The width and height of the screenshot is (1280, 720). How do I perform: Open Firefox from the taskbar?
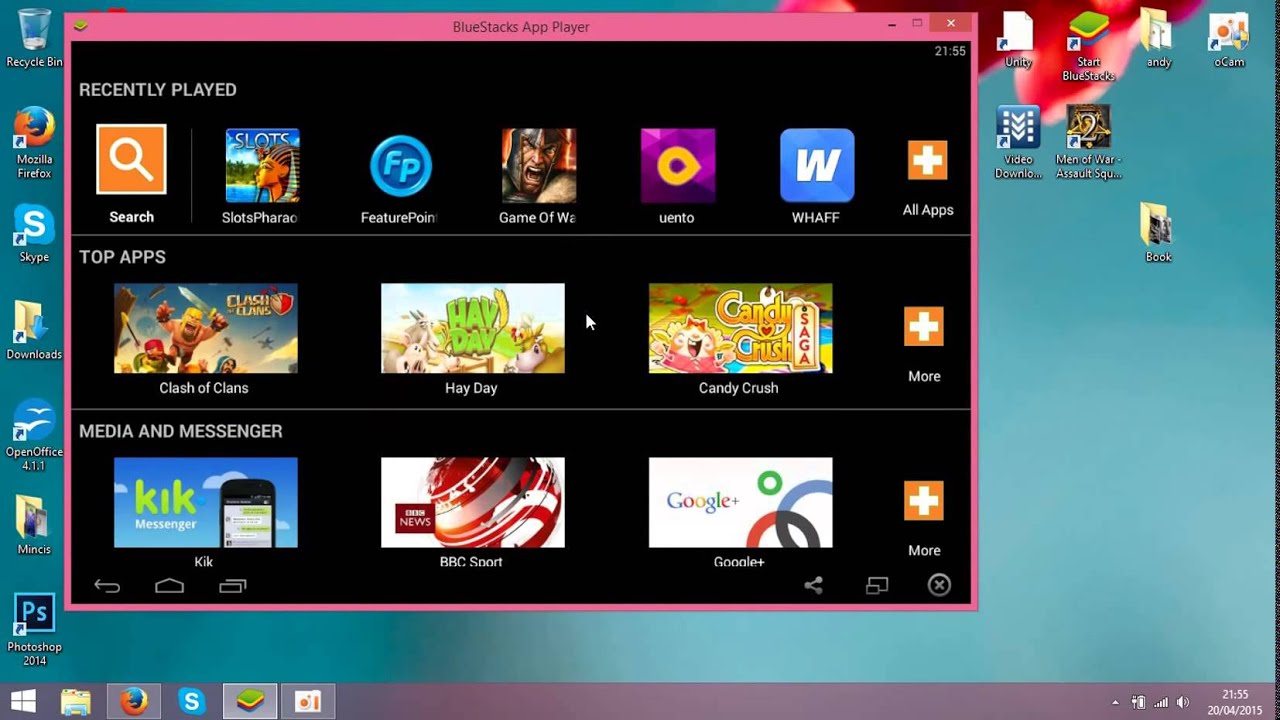pos(133,702)
